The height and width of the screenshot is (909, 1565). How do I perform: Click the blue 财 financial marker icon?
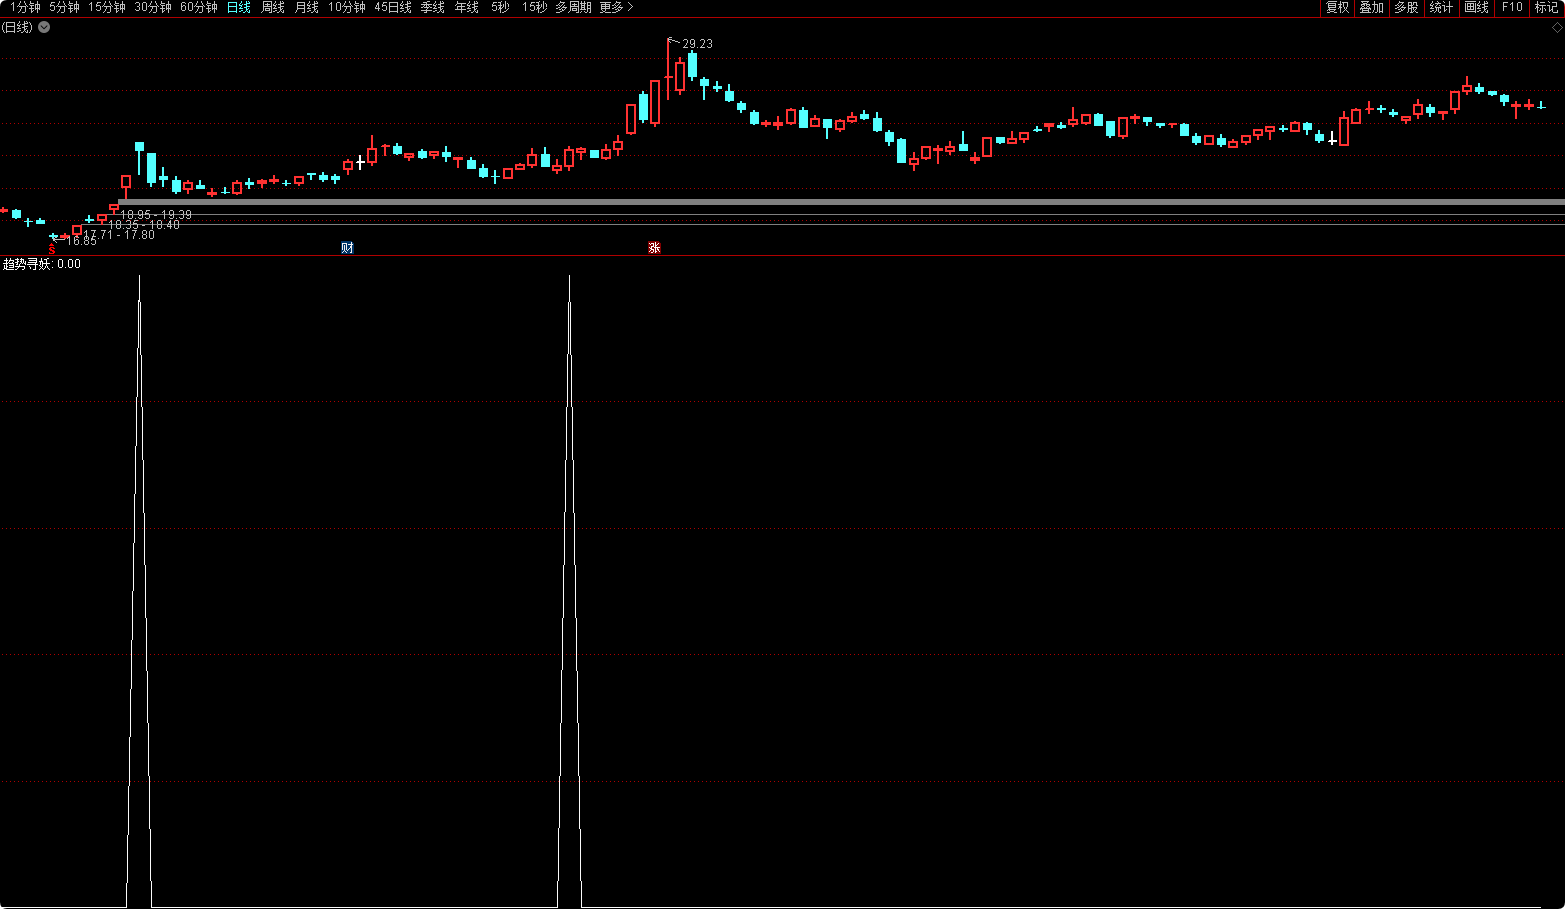point(347,248)
